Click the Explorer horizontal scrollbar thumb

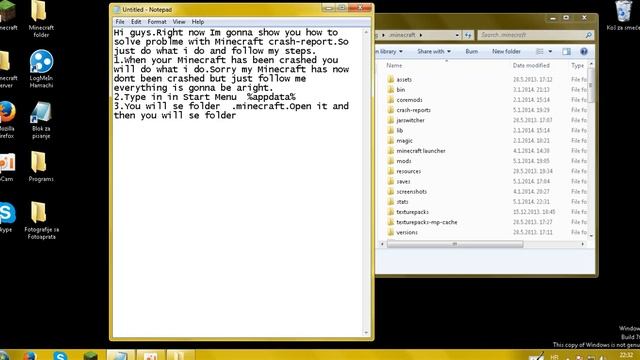tap(455, 244)
